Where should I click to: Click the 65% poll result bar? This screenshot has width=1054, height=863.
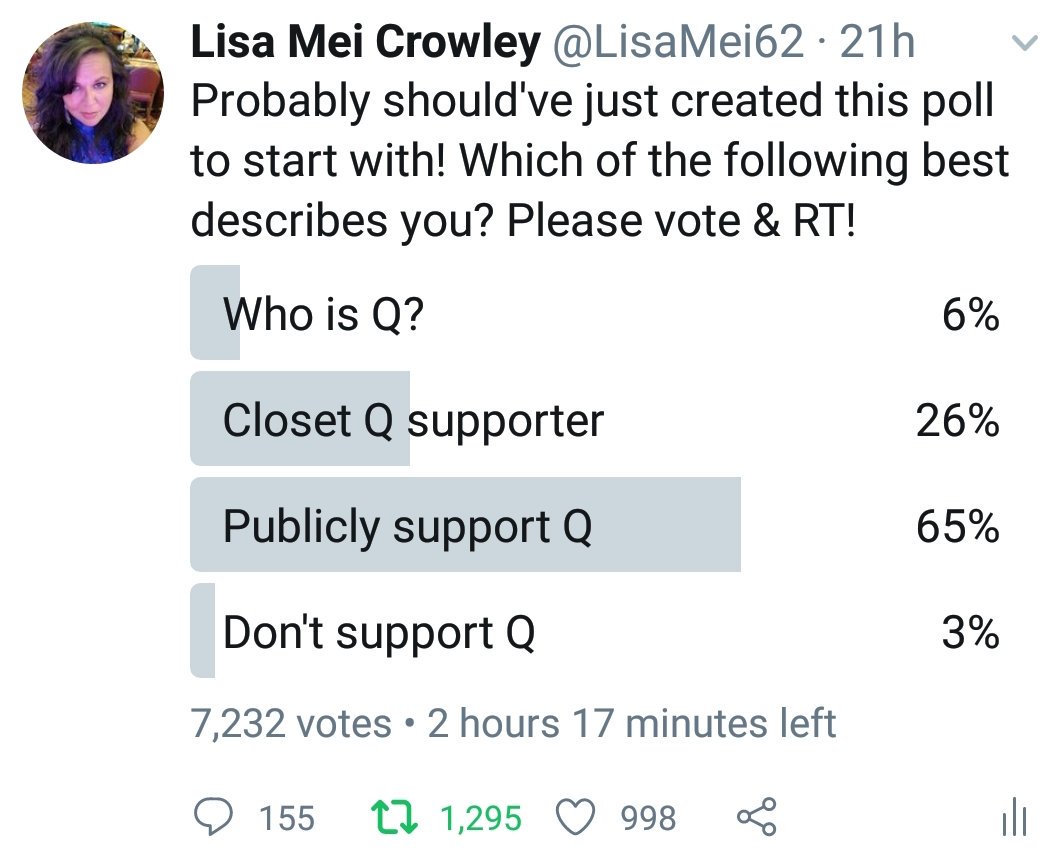(x=465, y=526)
